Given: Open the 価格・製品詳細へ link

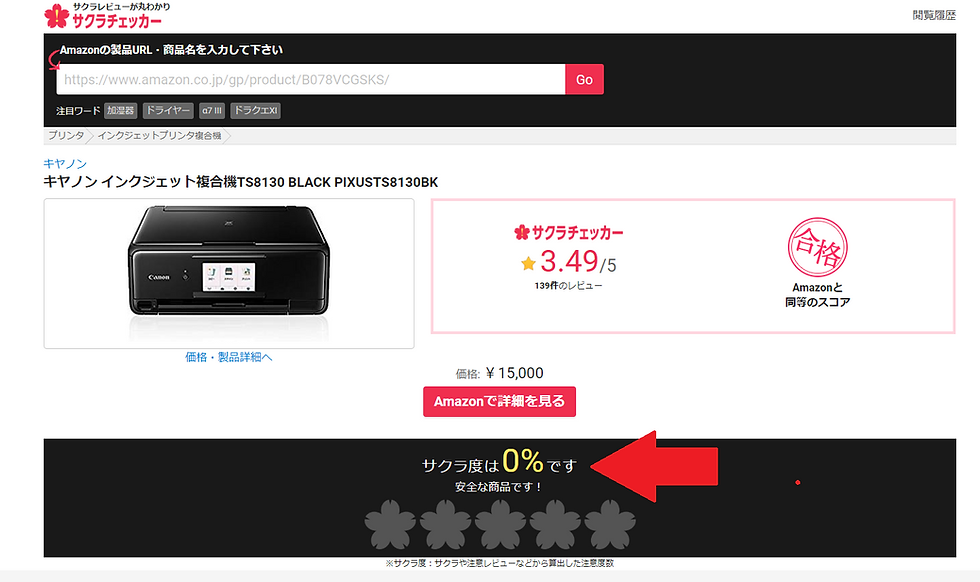Looking at the screenshot, I should pos(229,357).
